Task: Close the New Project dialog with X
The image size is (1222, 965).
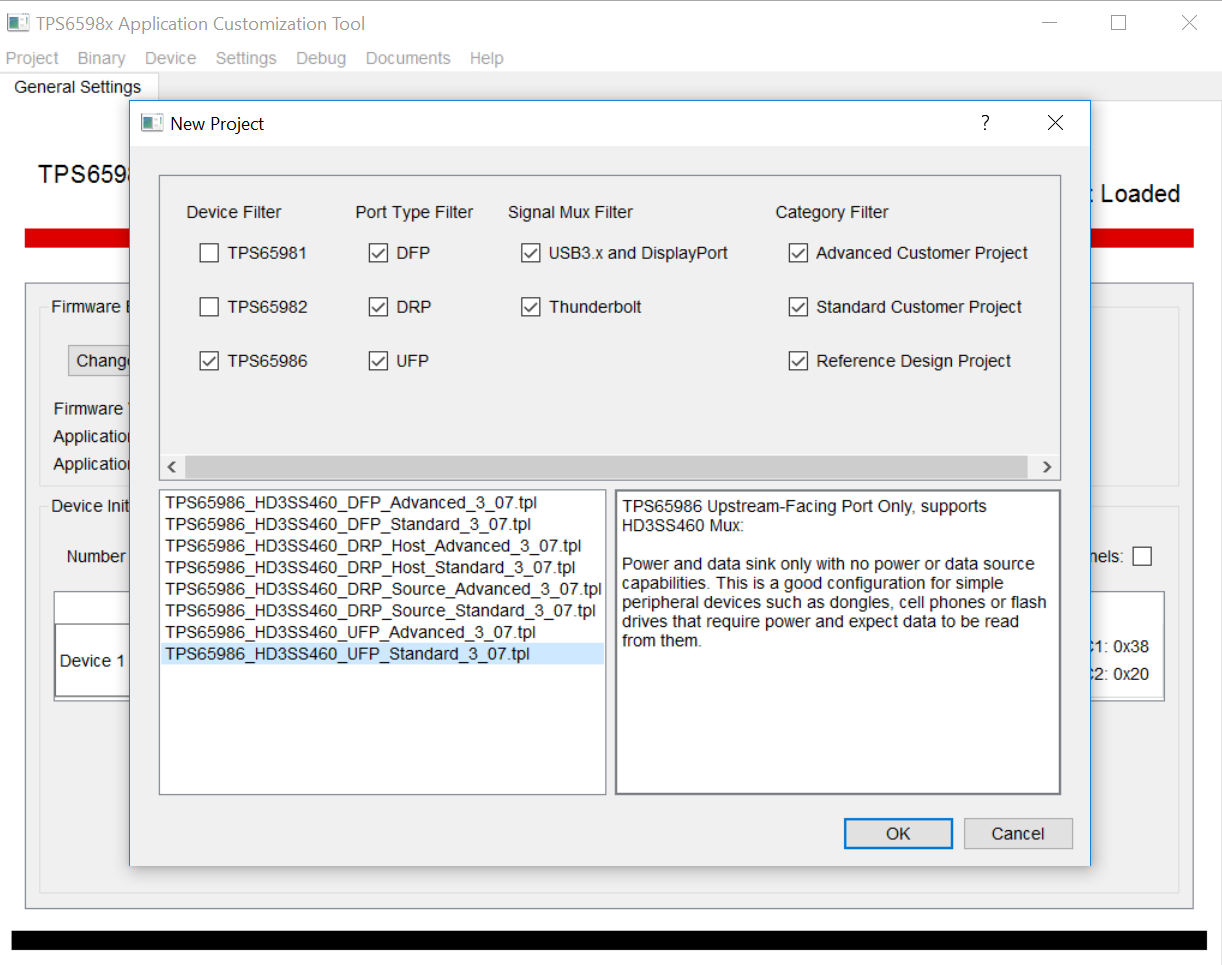Action: click(x=1055, y=123)
